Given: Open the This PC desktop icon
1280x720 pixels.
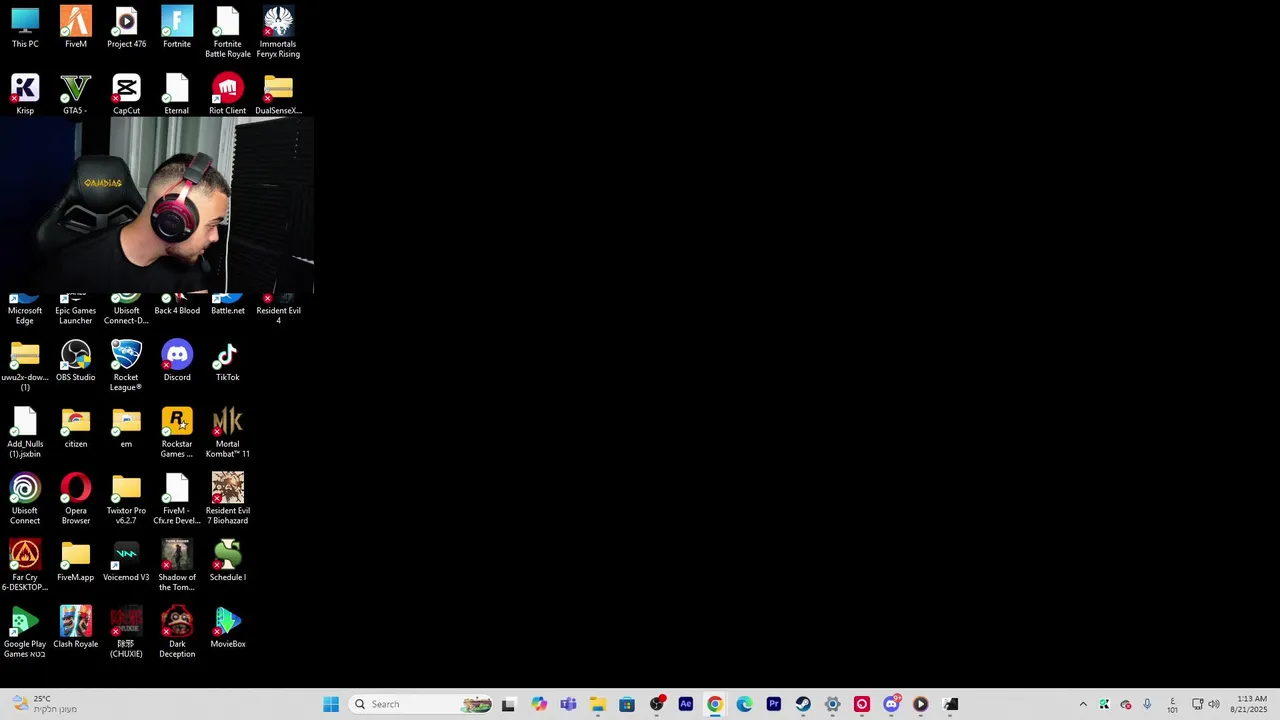Looking at the screenshot, I should point(25,28).
